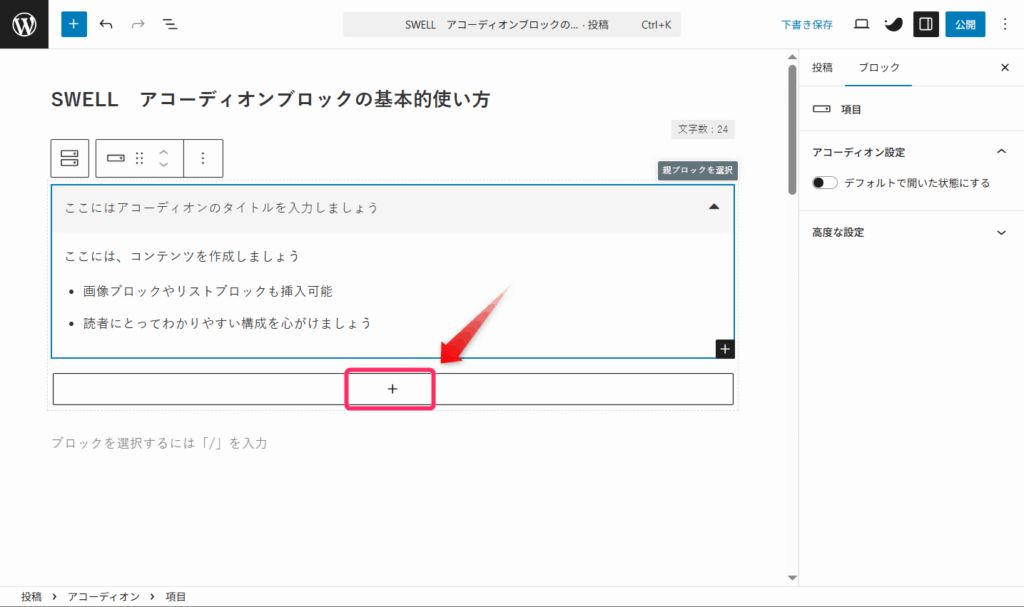
Task: Switch to the ブロック sidebar tab
Action: (878, 67)
